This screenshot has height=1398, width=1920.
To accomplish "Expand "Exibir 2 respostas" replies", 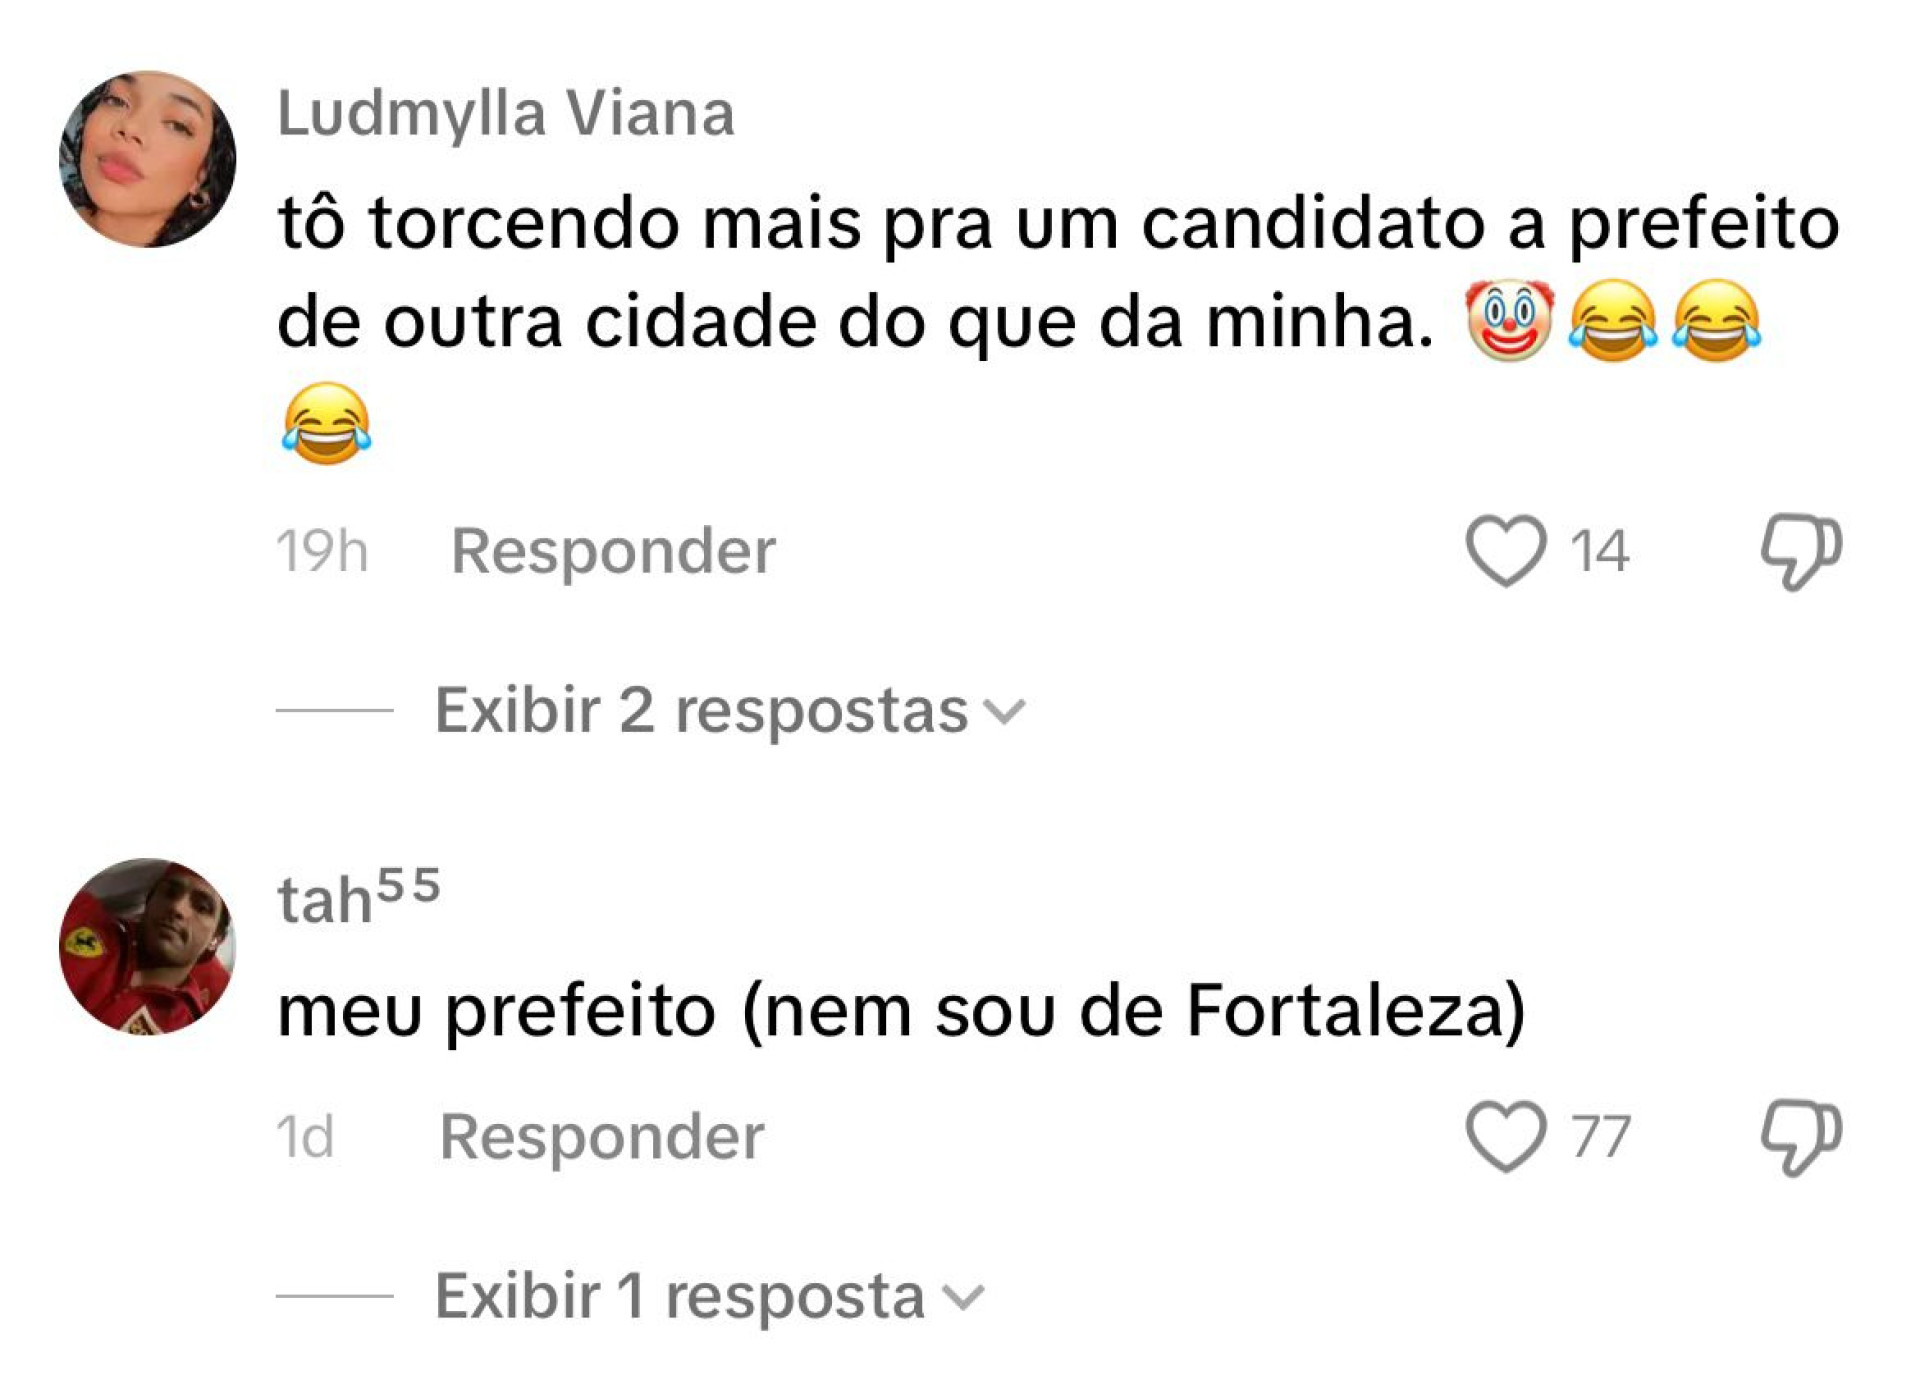I will coord(701,711).
